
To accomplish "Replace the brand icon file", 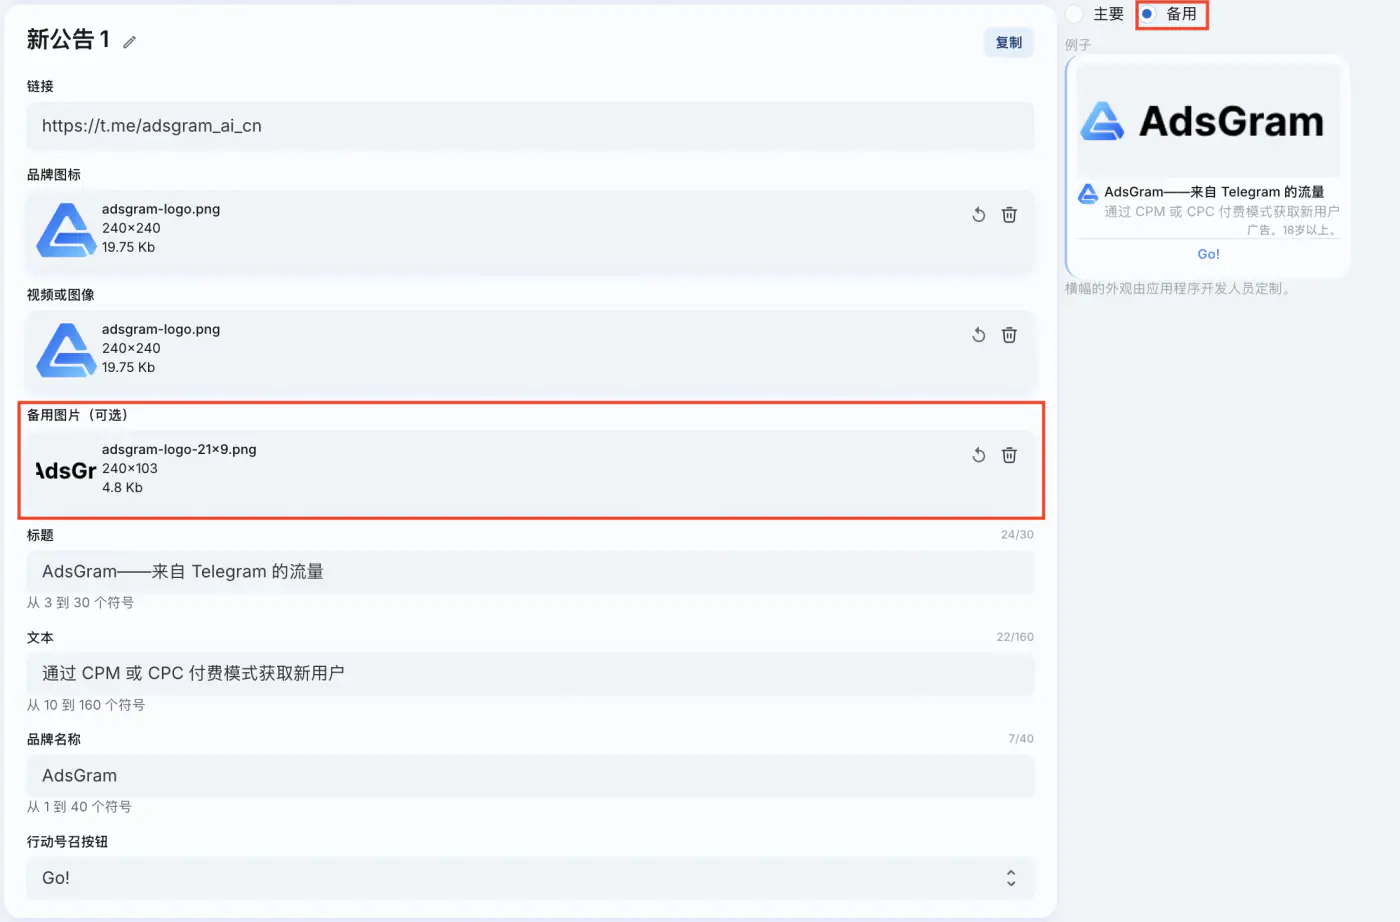I will pos(979,215).
